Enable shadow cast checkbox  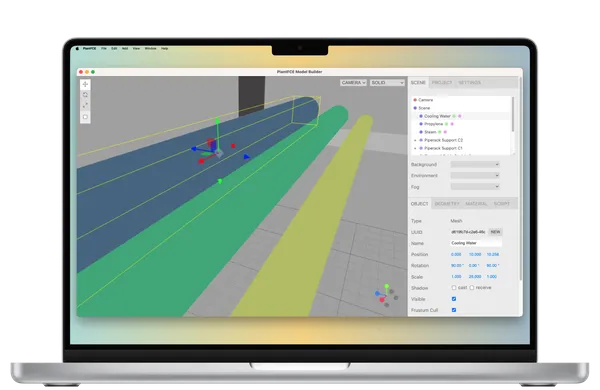454,287
